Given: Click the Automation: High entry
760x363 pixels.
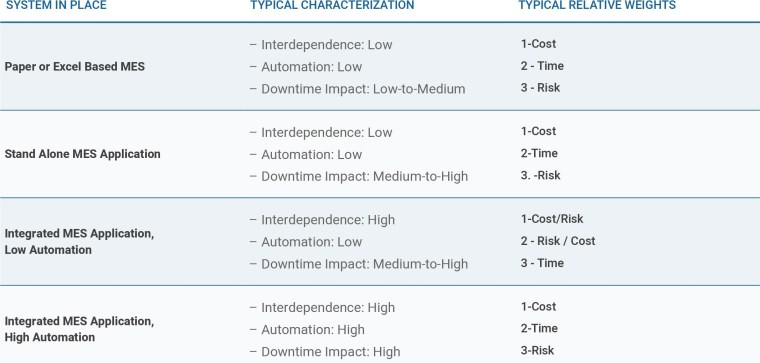Looking at the screenshot, I should click(x=313, y=330).
